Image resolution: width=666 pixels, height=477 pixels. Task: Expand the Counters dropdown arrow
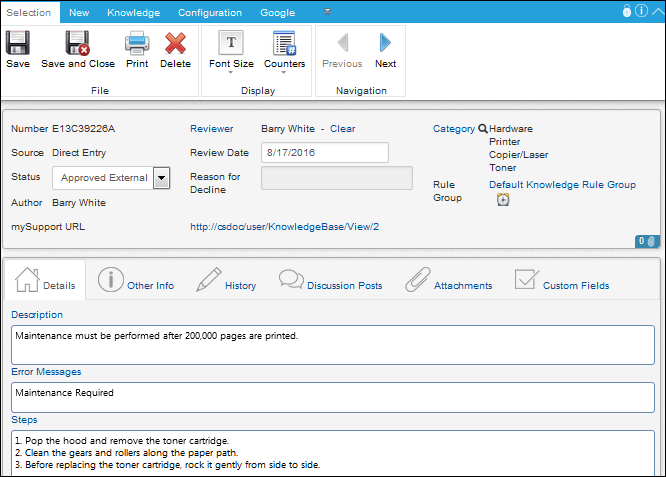[x=284, y=73]
